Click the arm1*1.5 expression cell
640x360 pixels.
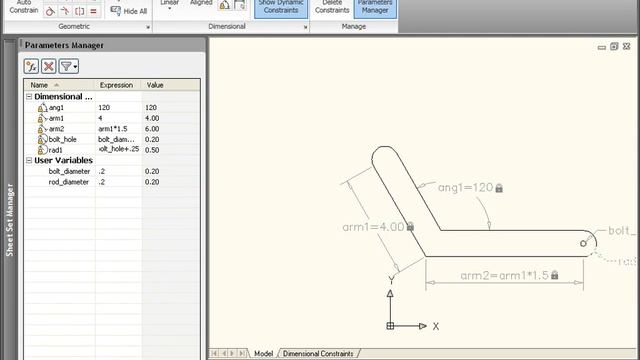[x=118, y=129]
